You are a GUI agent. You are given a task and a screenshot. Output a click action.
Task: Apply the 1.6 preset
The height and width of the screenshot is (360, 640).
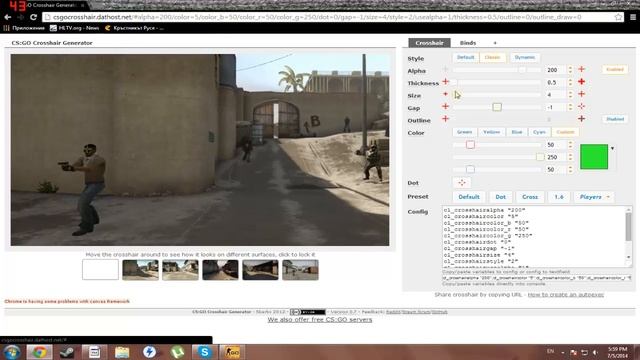[558, 197]
